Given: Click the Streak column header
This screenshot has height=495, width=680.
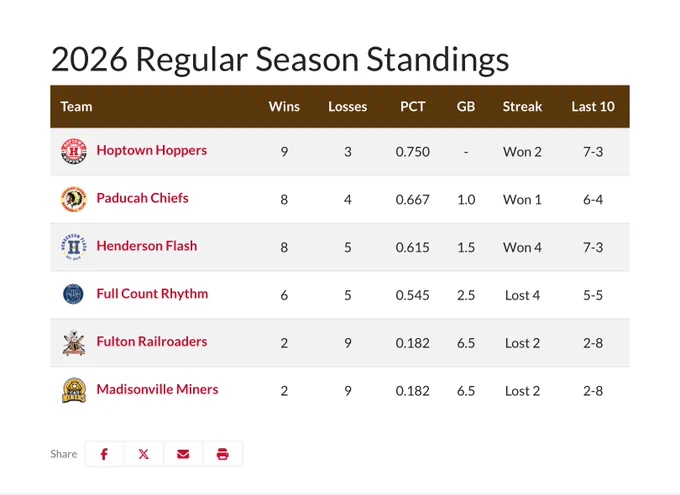Looking at the screenshot, I should point(522,106).
